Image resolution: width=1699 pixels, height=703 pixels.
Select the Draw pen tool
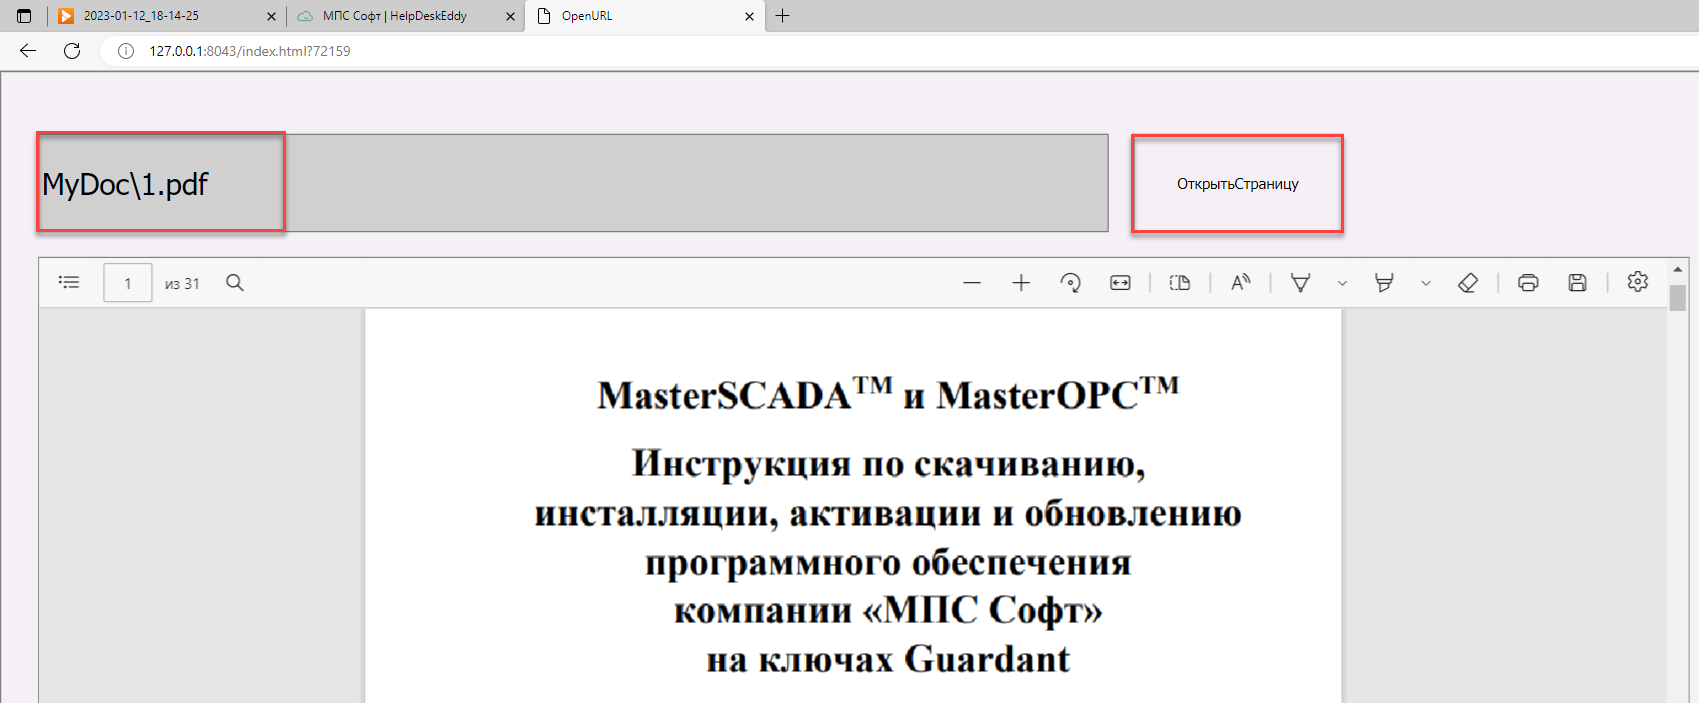[1300, 283]
